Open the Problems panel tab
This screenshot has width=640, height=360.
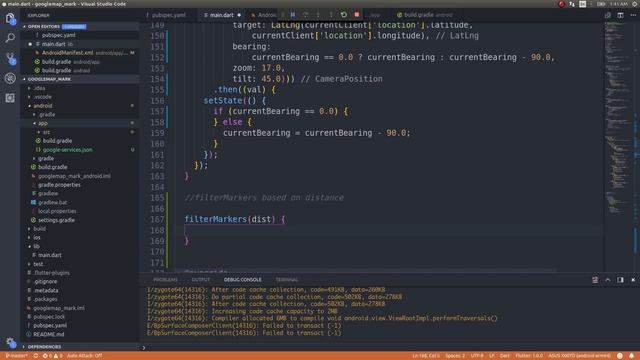point(165,280)
